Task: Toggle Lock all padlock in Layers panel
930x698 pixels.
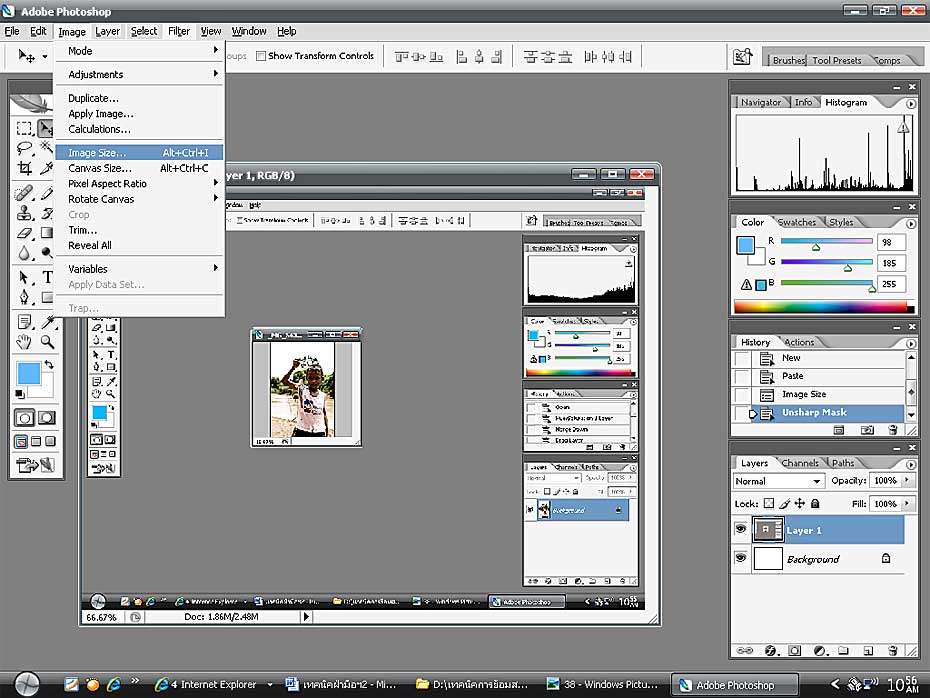Action: [816, 503]
